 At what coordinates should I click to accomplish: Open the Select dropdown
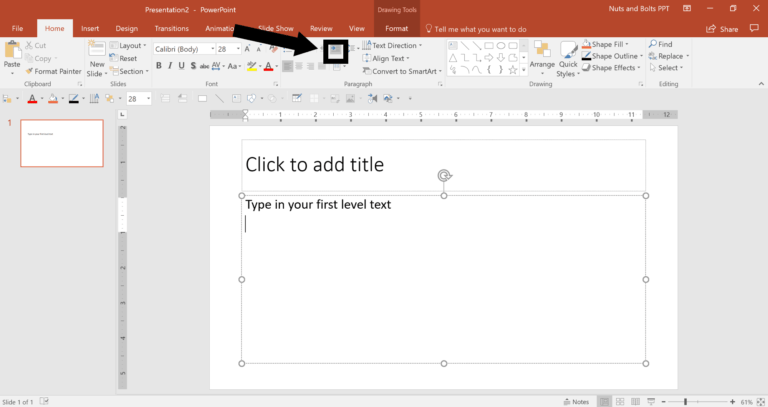click(666, 68)
